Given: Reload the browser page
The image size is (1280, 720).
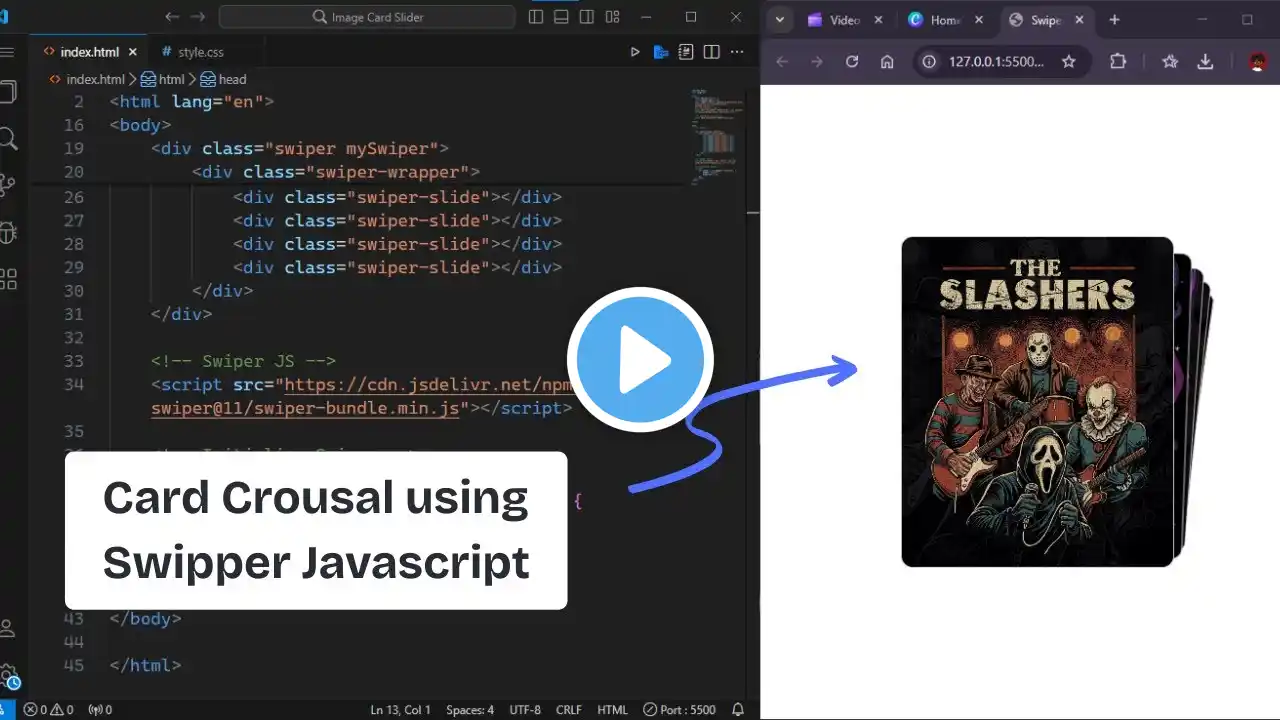Looking at the screenshot, I should coord(852,62).
